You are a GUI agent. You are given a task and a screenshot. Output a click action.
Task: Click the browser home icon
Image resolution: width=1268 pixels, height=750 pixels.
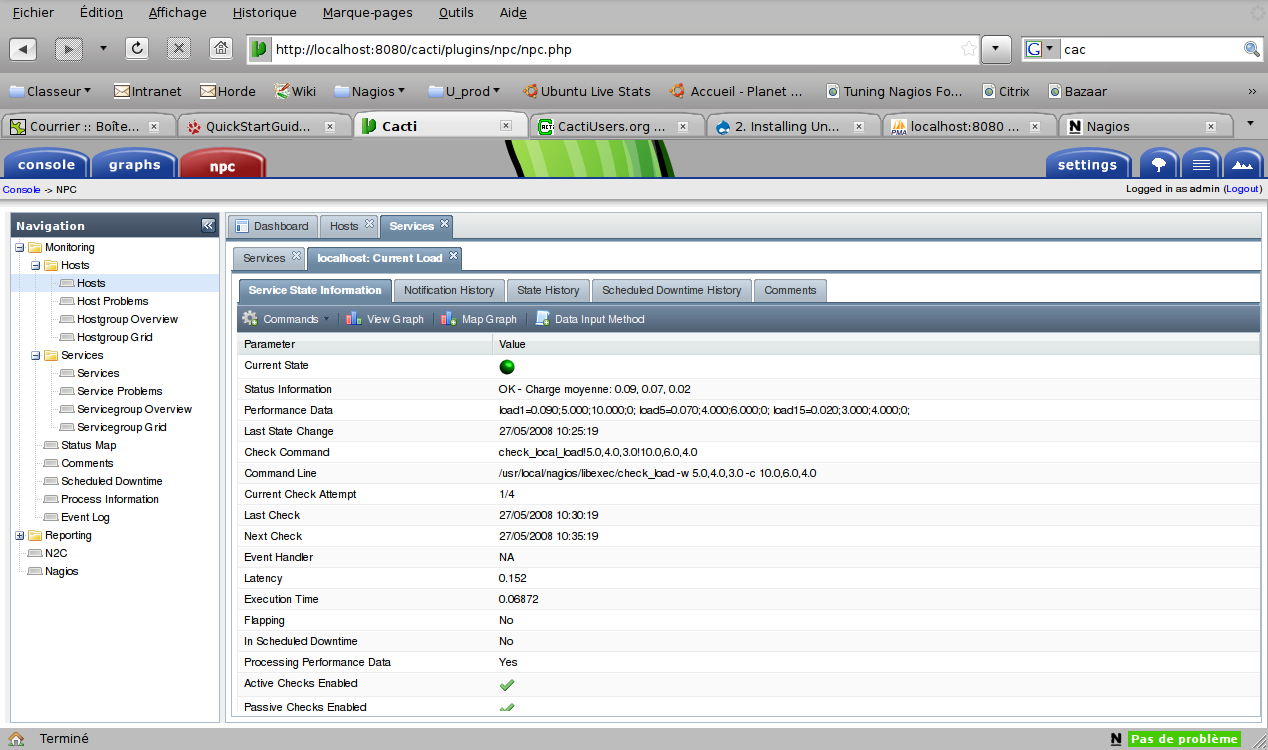[x=221, y=49]
